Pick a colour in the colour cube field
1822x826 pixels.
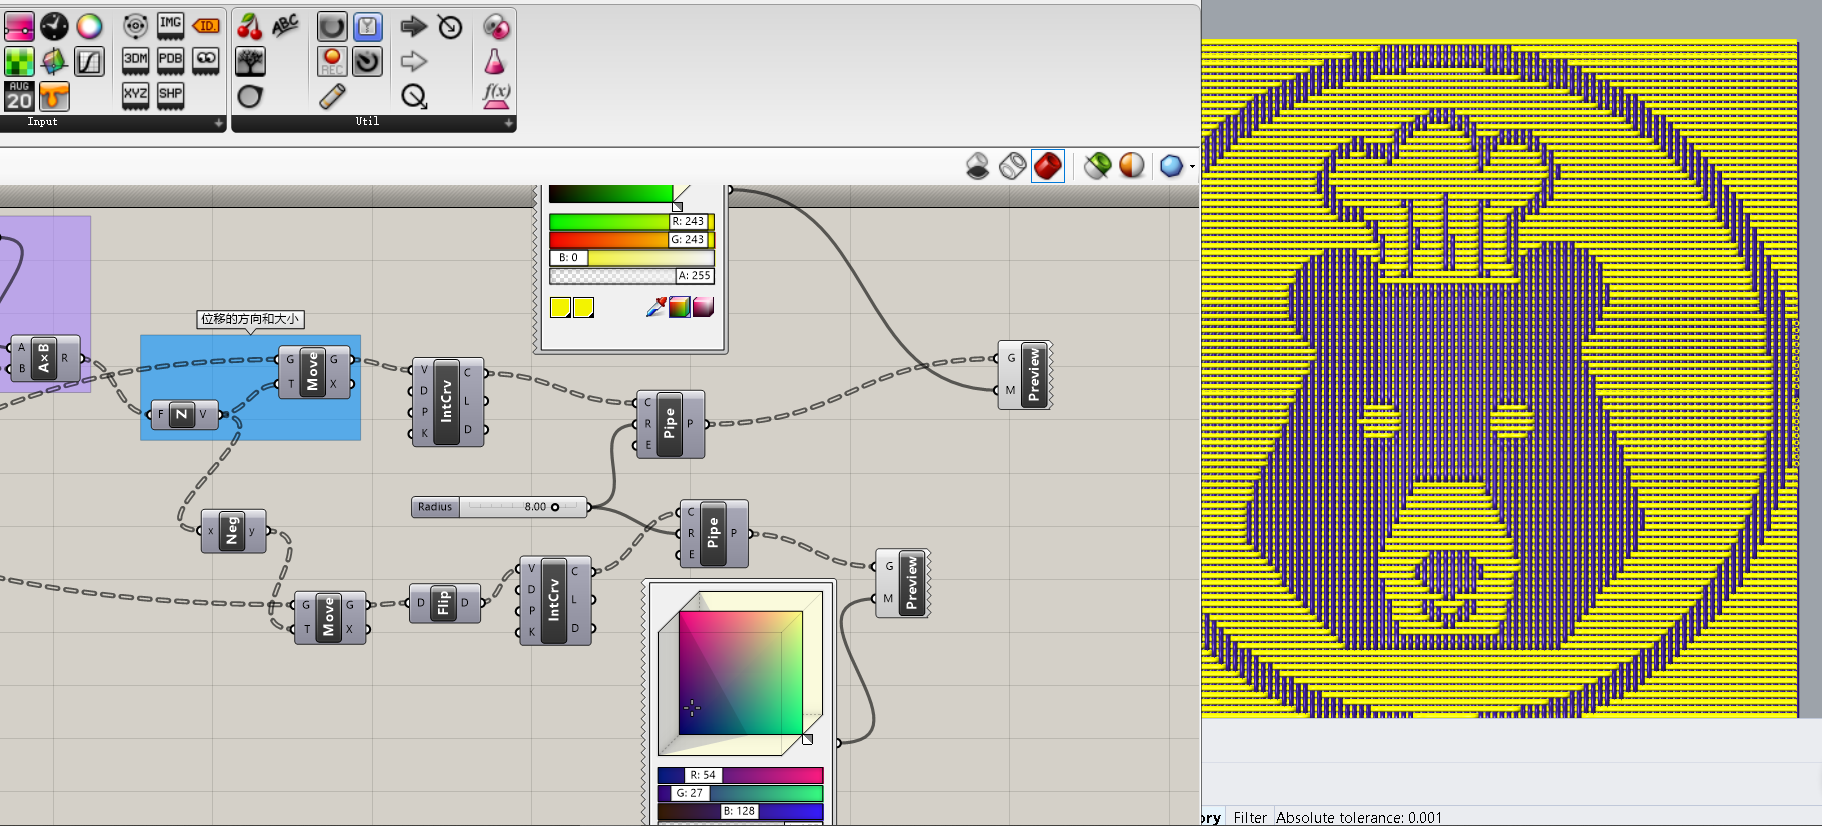(740, 672)
